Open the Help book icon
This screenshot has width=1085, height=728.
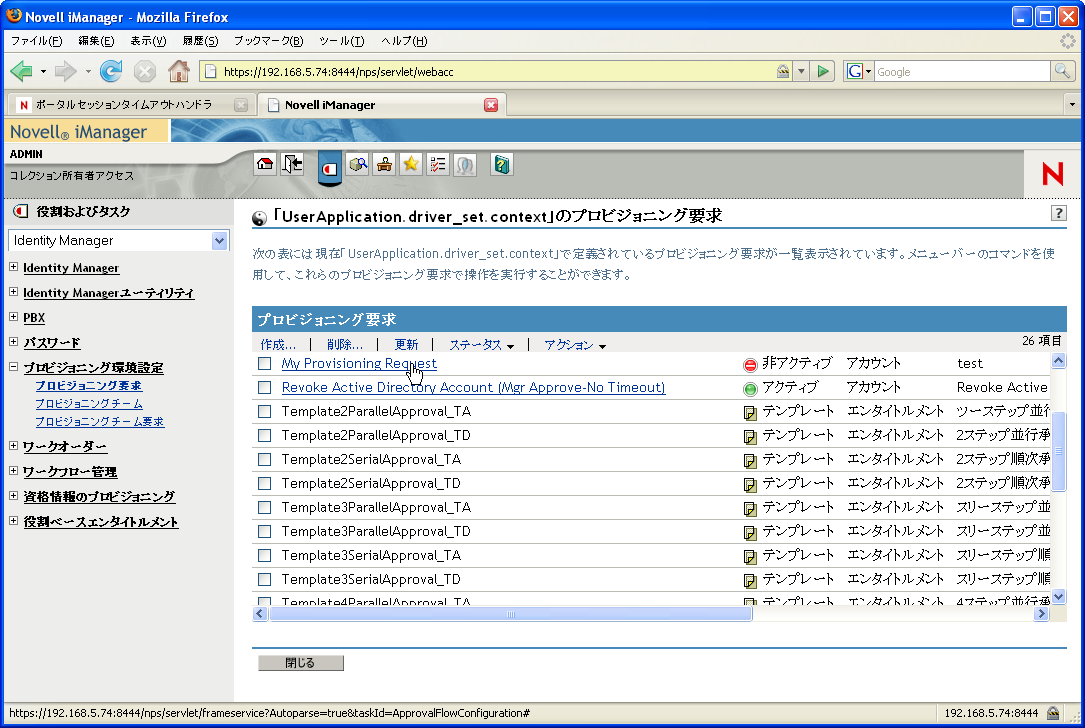point(502,165)
